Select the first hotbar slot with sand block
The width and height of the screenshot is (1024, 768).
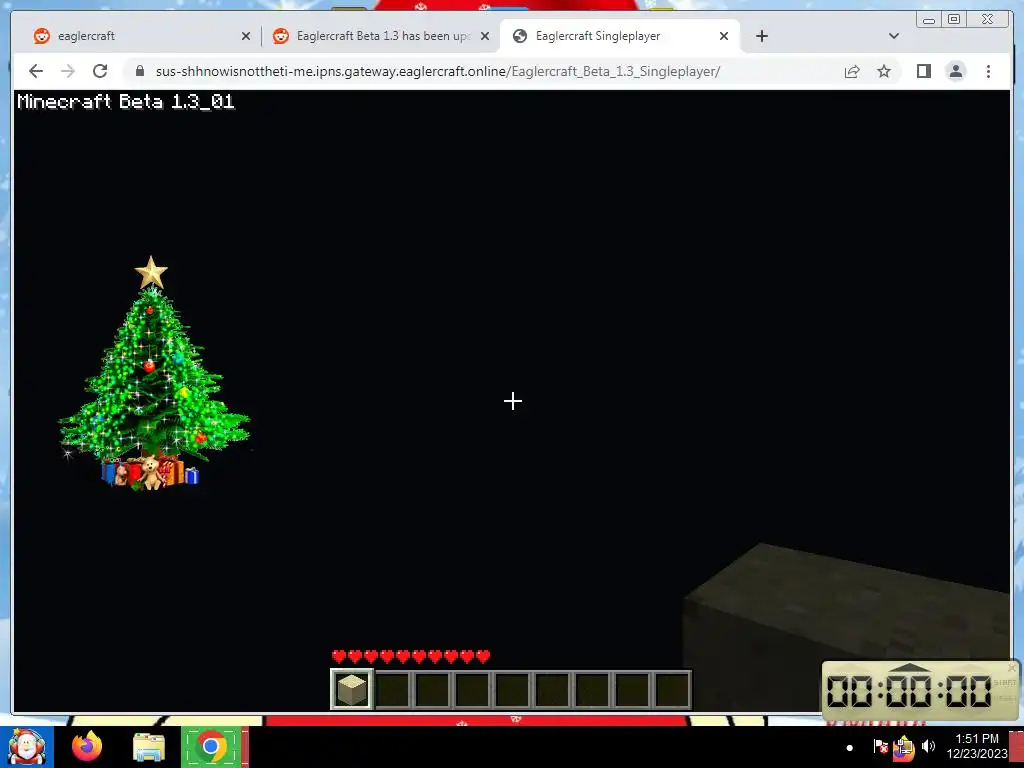[x=352, y=689]
